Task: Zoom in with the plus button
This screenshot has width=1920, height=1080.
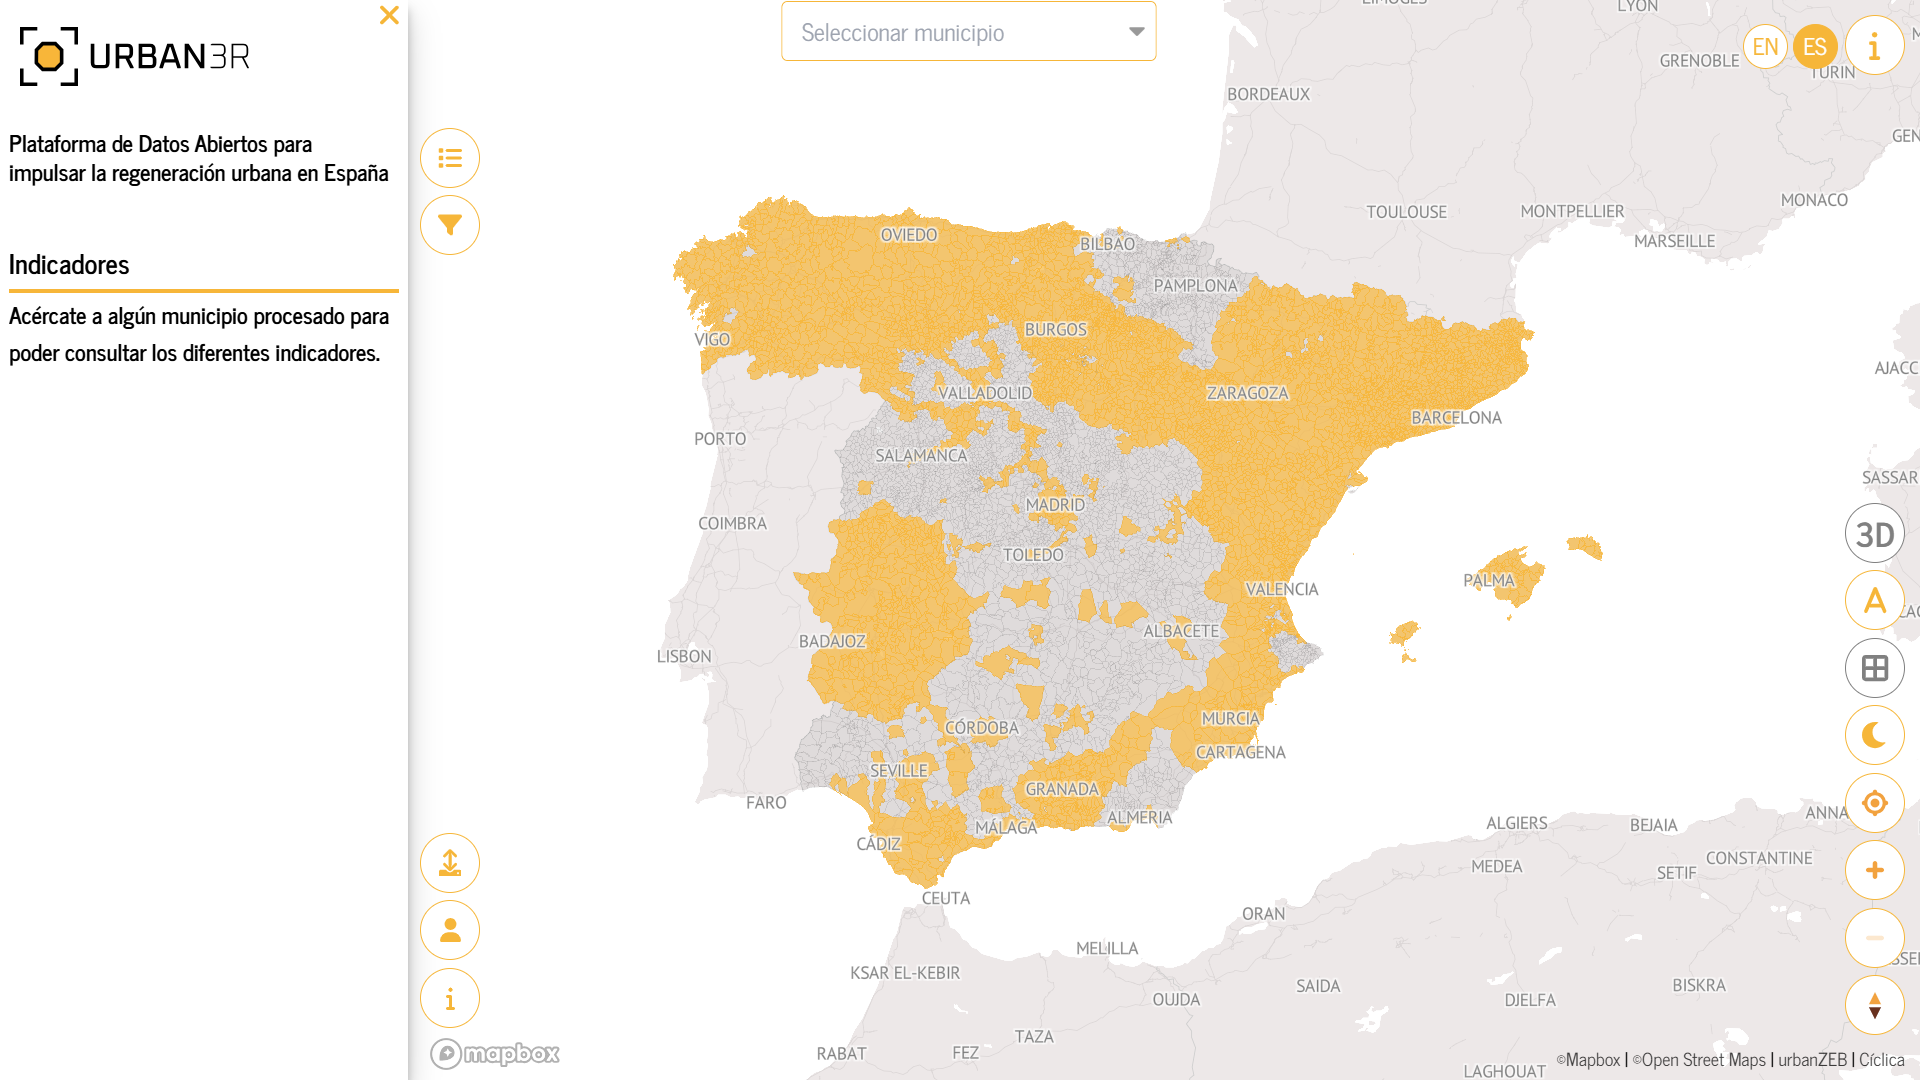Action: tap(1875, 870)
